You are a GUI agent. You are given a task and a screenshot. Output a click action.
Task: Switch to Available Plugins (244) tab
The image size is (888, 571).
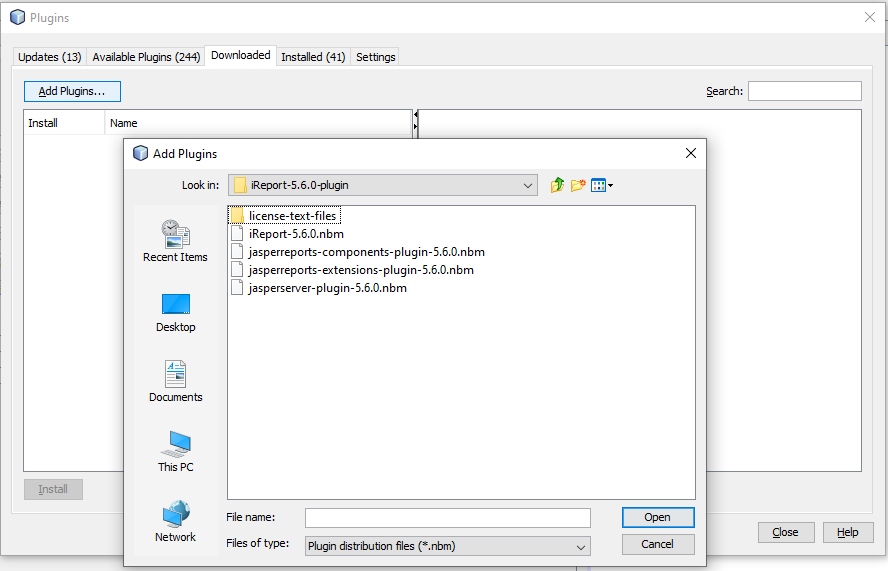point(146,57)
